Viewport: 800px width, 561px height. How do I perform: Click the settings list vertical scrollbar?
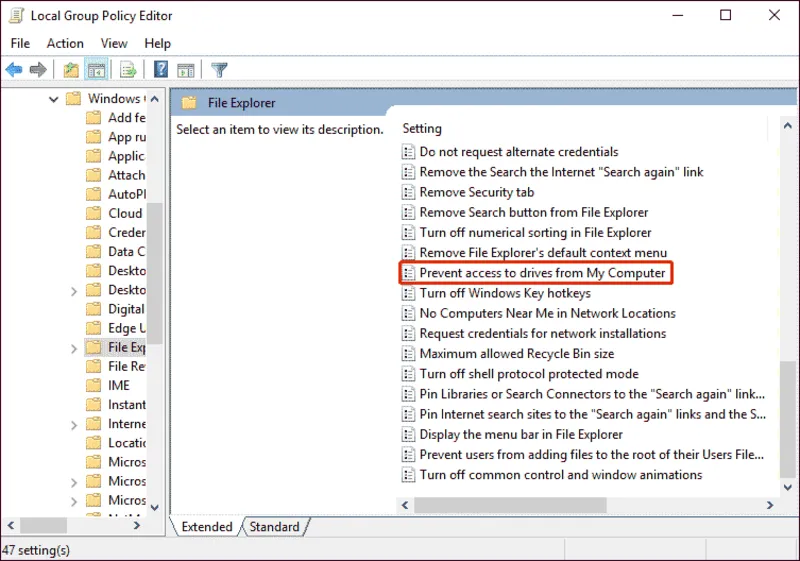(789, 300)
